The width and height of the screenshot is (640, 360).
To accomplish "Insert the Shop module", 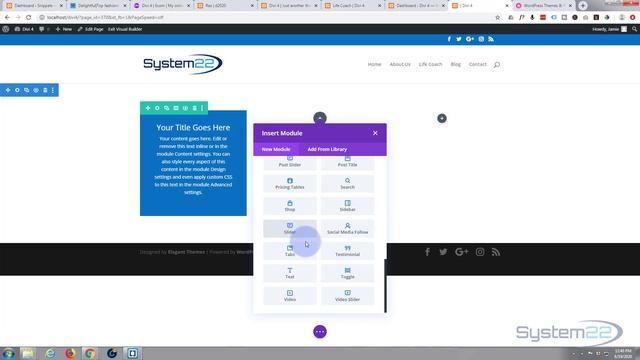I will [x=290, y=206].
